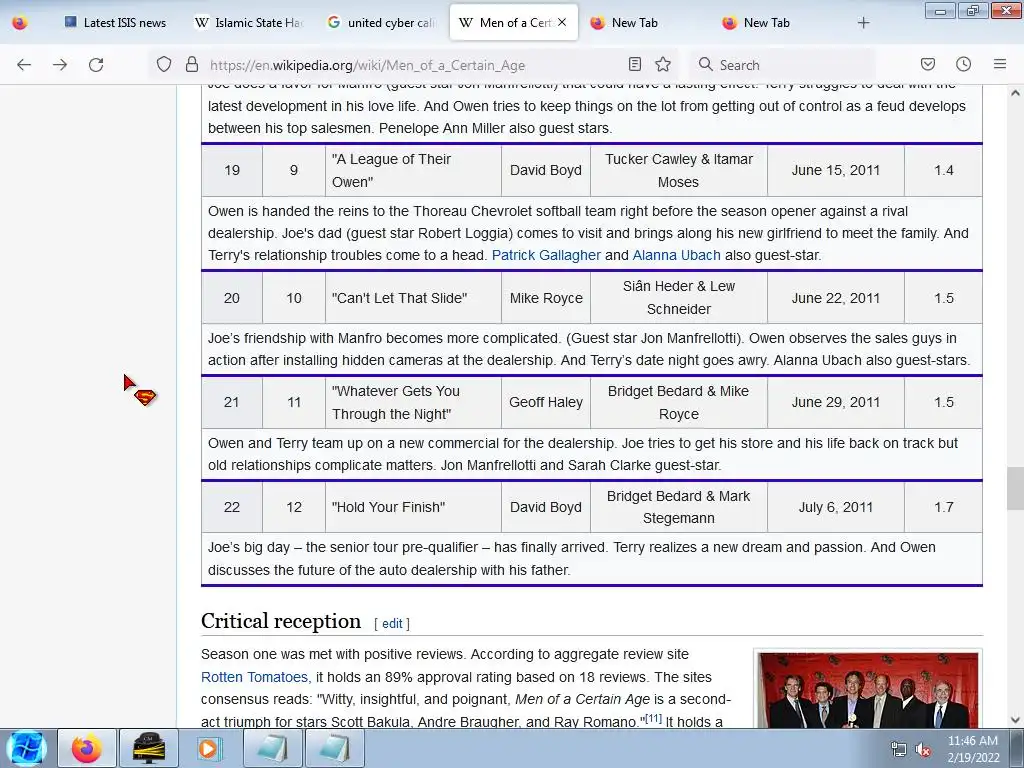Click the "Critical reception" heading
The height and width of the screenshot is (768, 1024).
(x=281, y=621)
